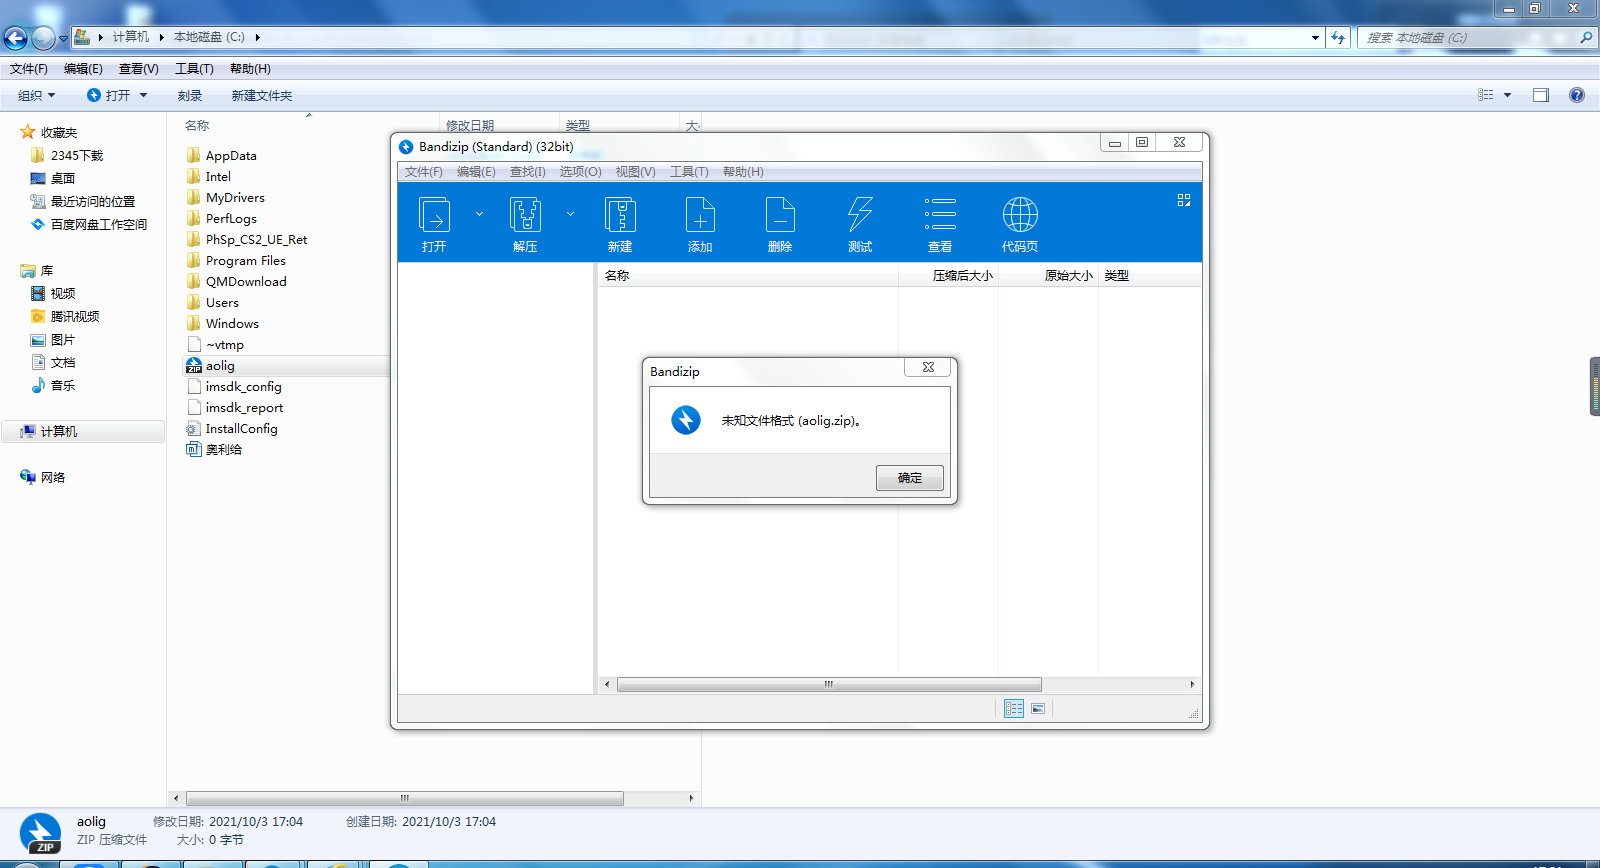Open the Explorer 编辑(E) menu
Viewport: 1600px width, 868px height.
point(83,68)
